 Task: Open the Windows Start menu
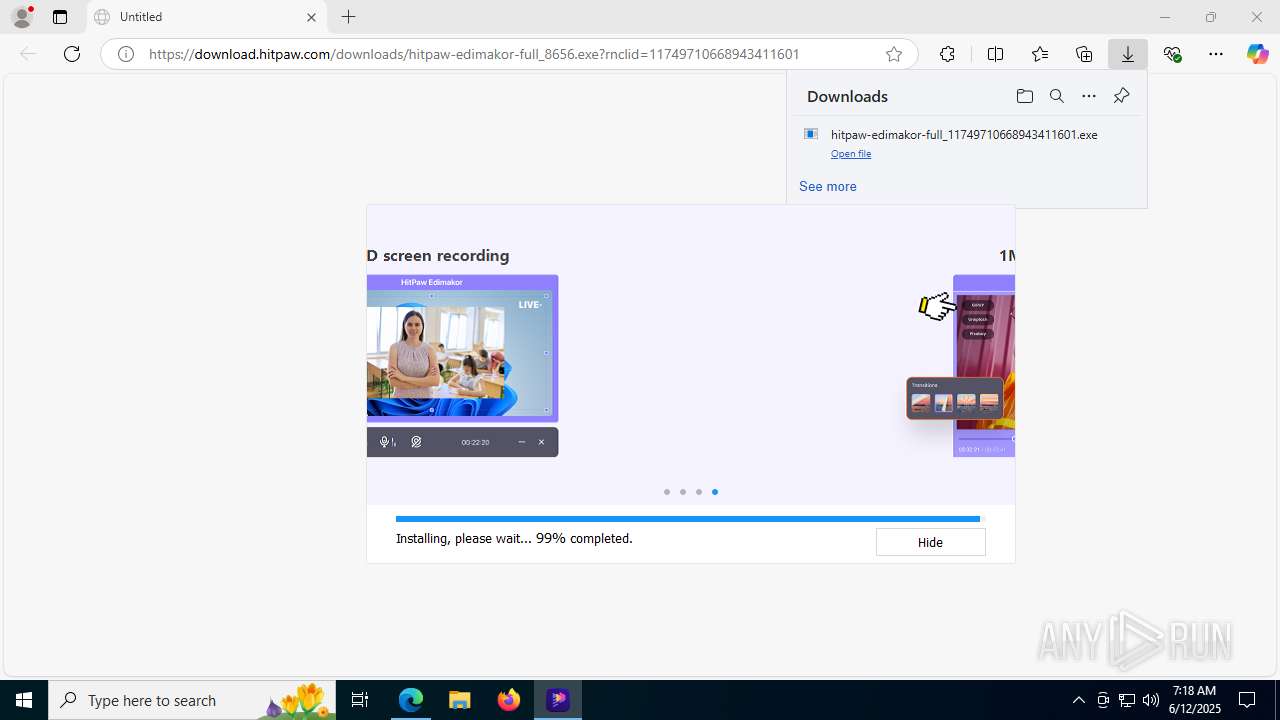[x=24, y=700]
